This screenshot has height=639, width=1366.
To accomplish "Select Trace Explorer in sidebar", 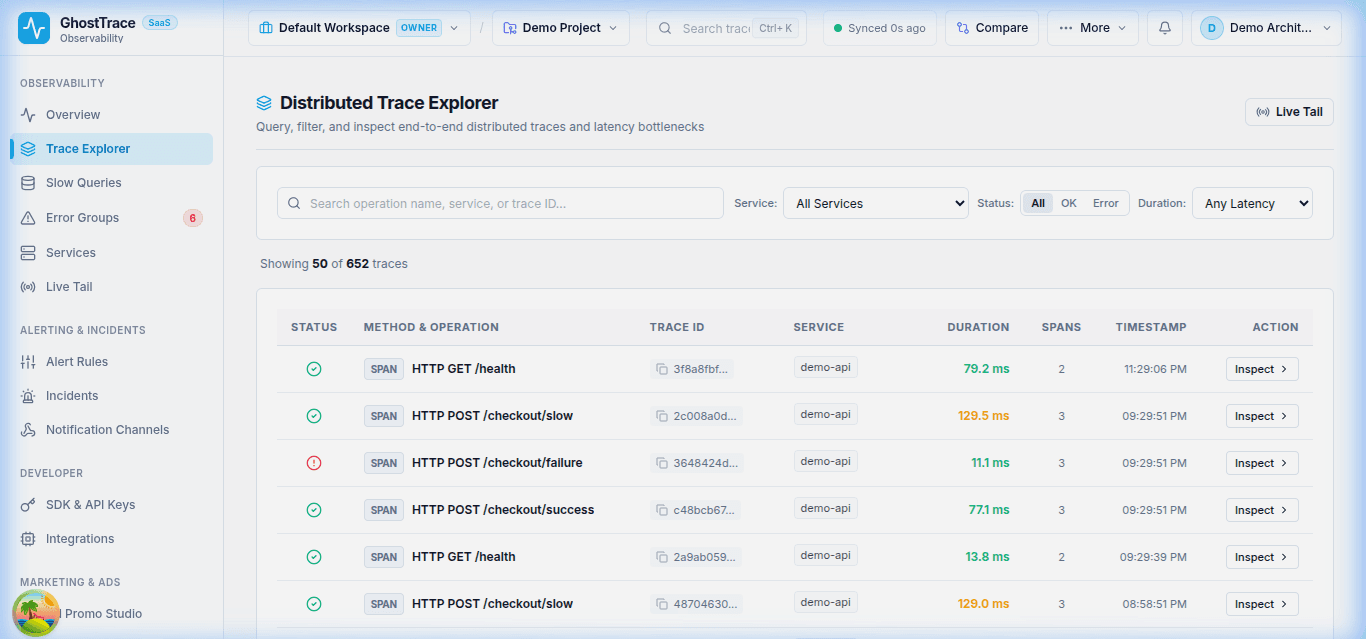I will pos(112,149).
